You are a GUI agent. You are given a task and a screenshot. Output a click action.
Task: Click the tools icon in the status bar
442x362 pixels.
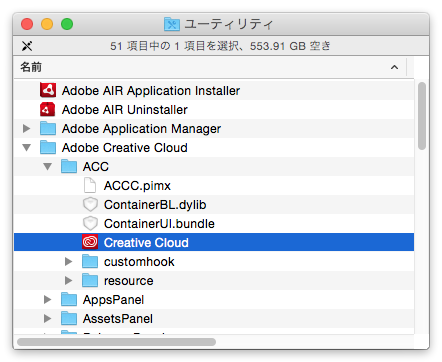pyautogui.click(x=27, y=46)
